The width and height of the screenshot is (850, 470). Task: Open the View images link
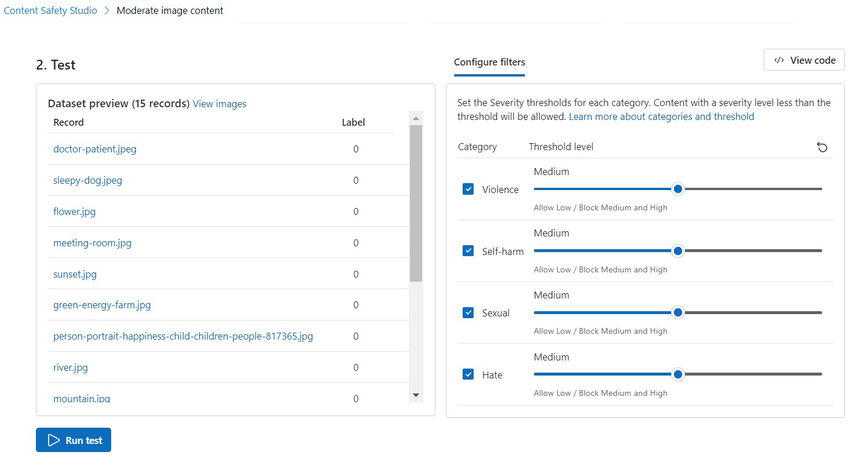[219, 104]
